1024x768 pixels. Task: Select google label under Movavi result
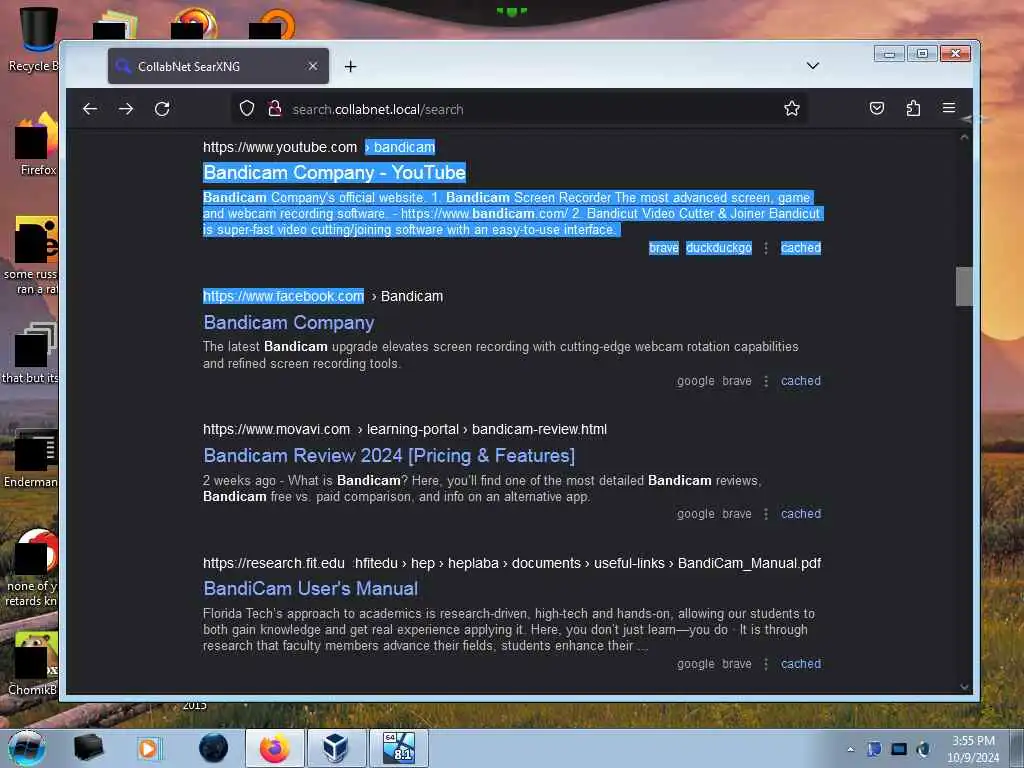(696, 514)
